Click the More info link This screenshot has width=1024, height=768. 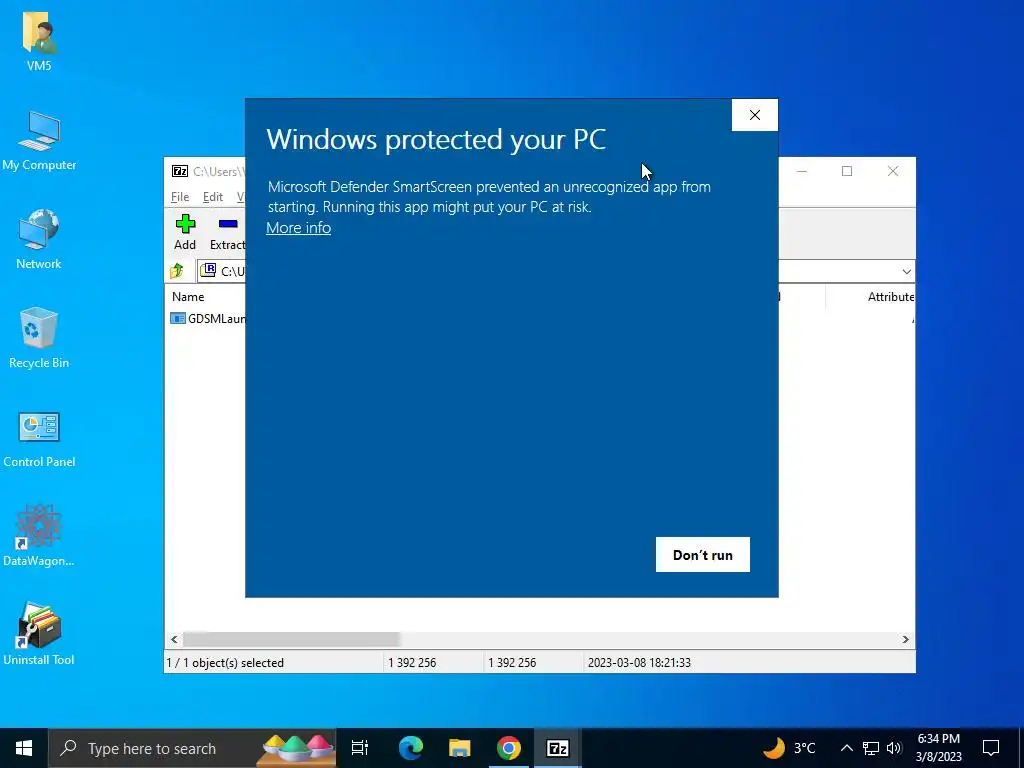(x=298, y=228)
